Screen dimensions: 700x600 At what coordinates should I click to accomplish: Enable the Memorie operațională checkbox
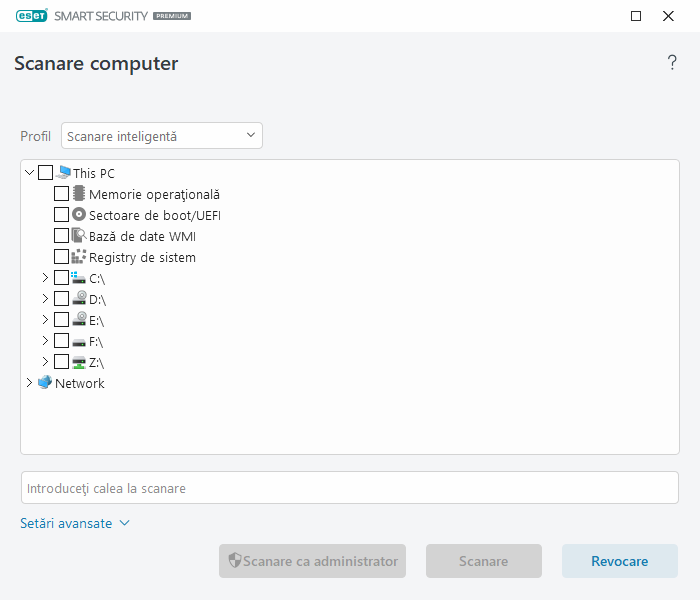pos(62,194)
